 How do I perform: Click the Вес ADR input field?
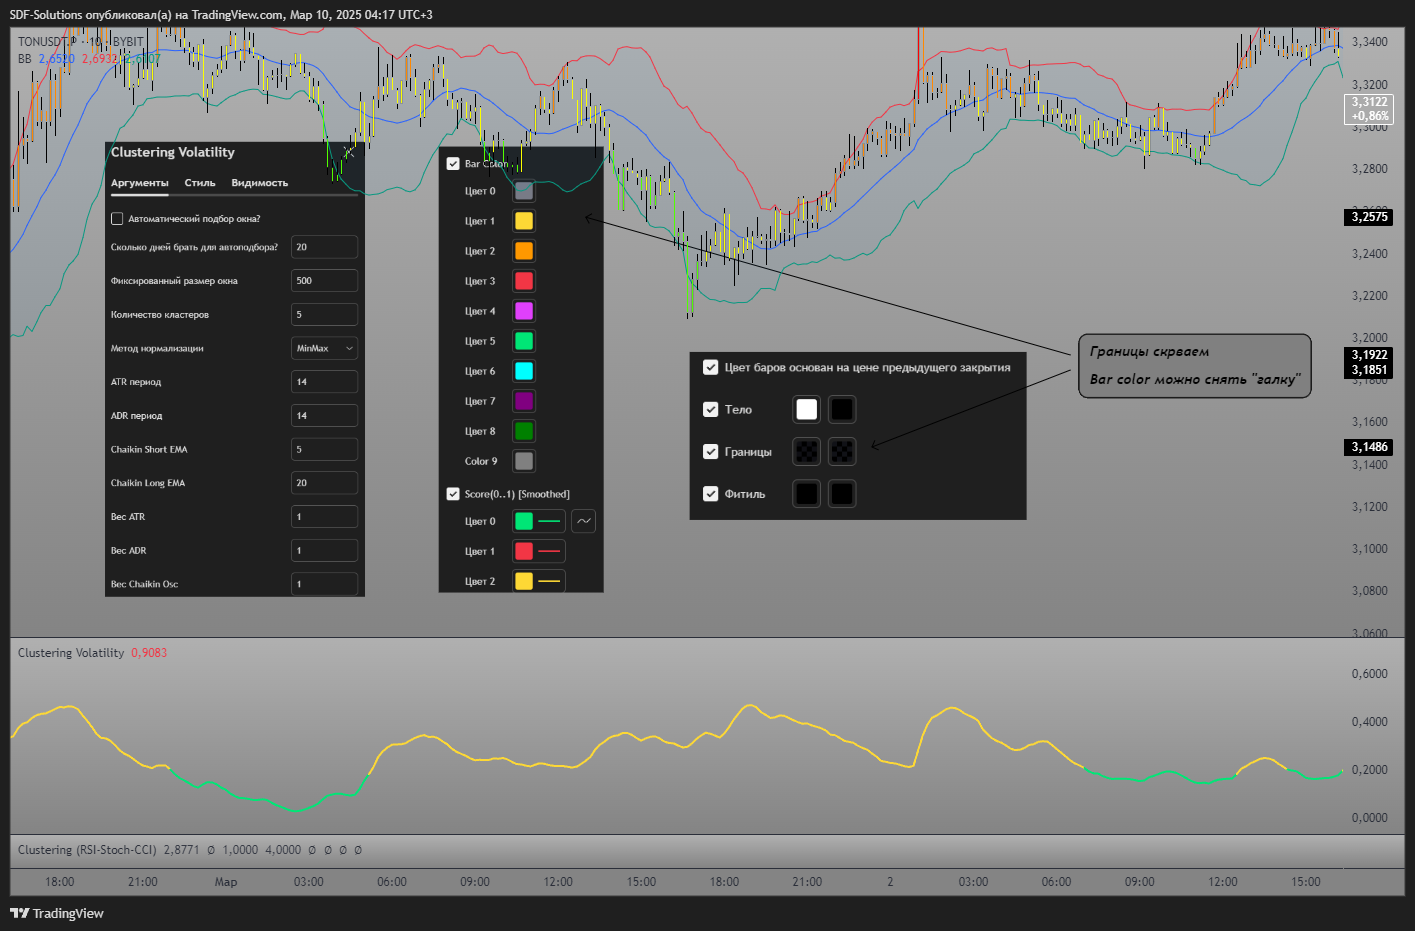tap(324, 551)
